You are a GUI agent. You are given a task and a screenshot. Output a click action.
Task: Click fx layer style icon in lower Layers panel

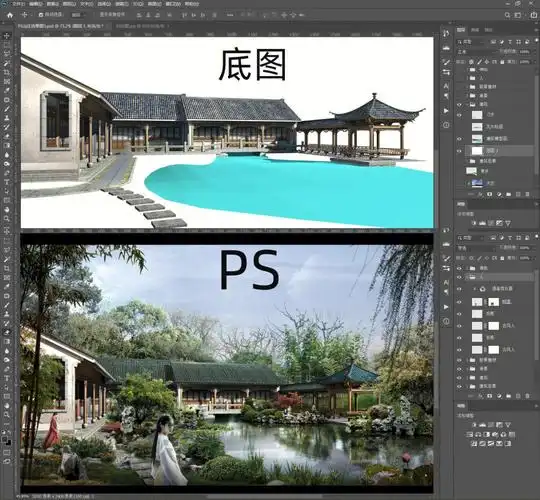coord(480,396)
